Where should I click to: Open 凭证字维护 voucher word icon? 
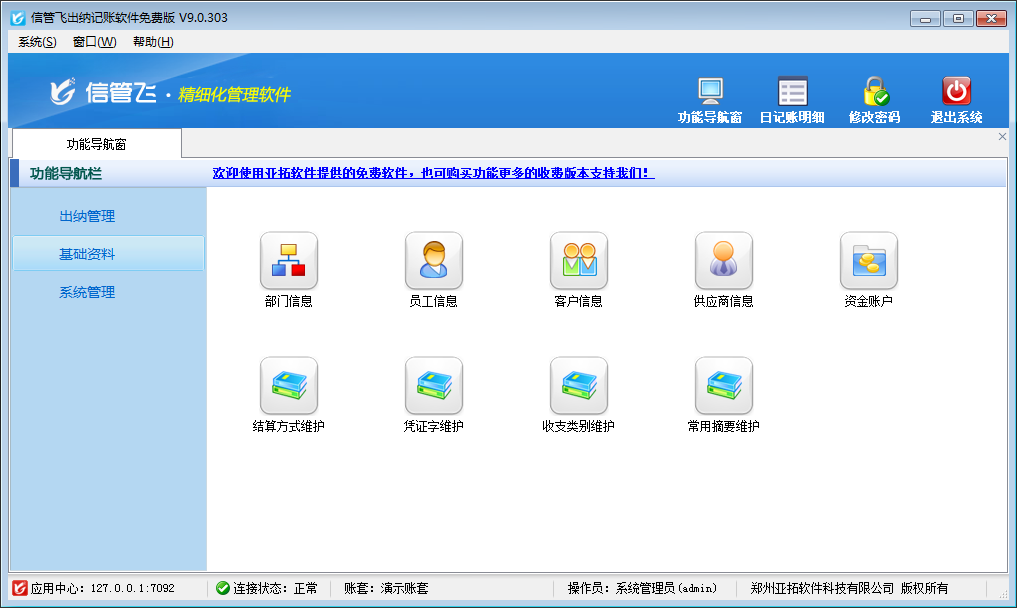(x=433, y=386)
